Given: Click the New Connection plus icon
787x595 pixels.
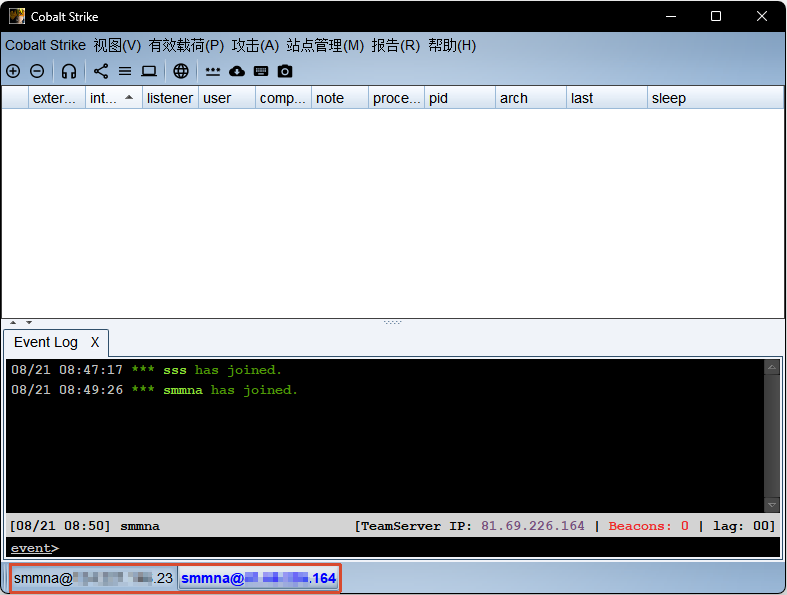Looking at the screenshot, I should click(x=13, y=71).
